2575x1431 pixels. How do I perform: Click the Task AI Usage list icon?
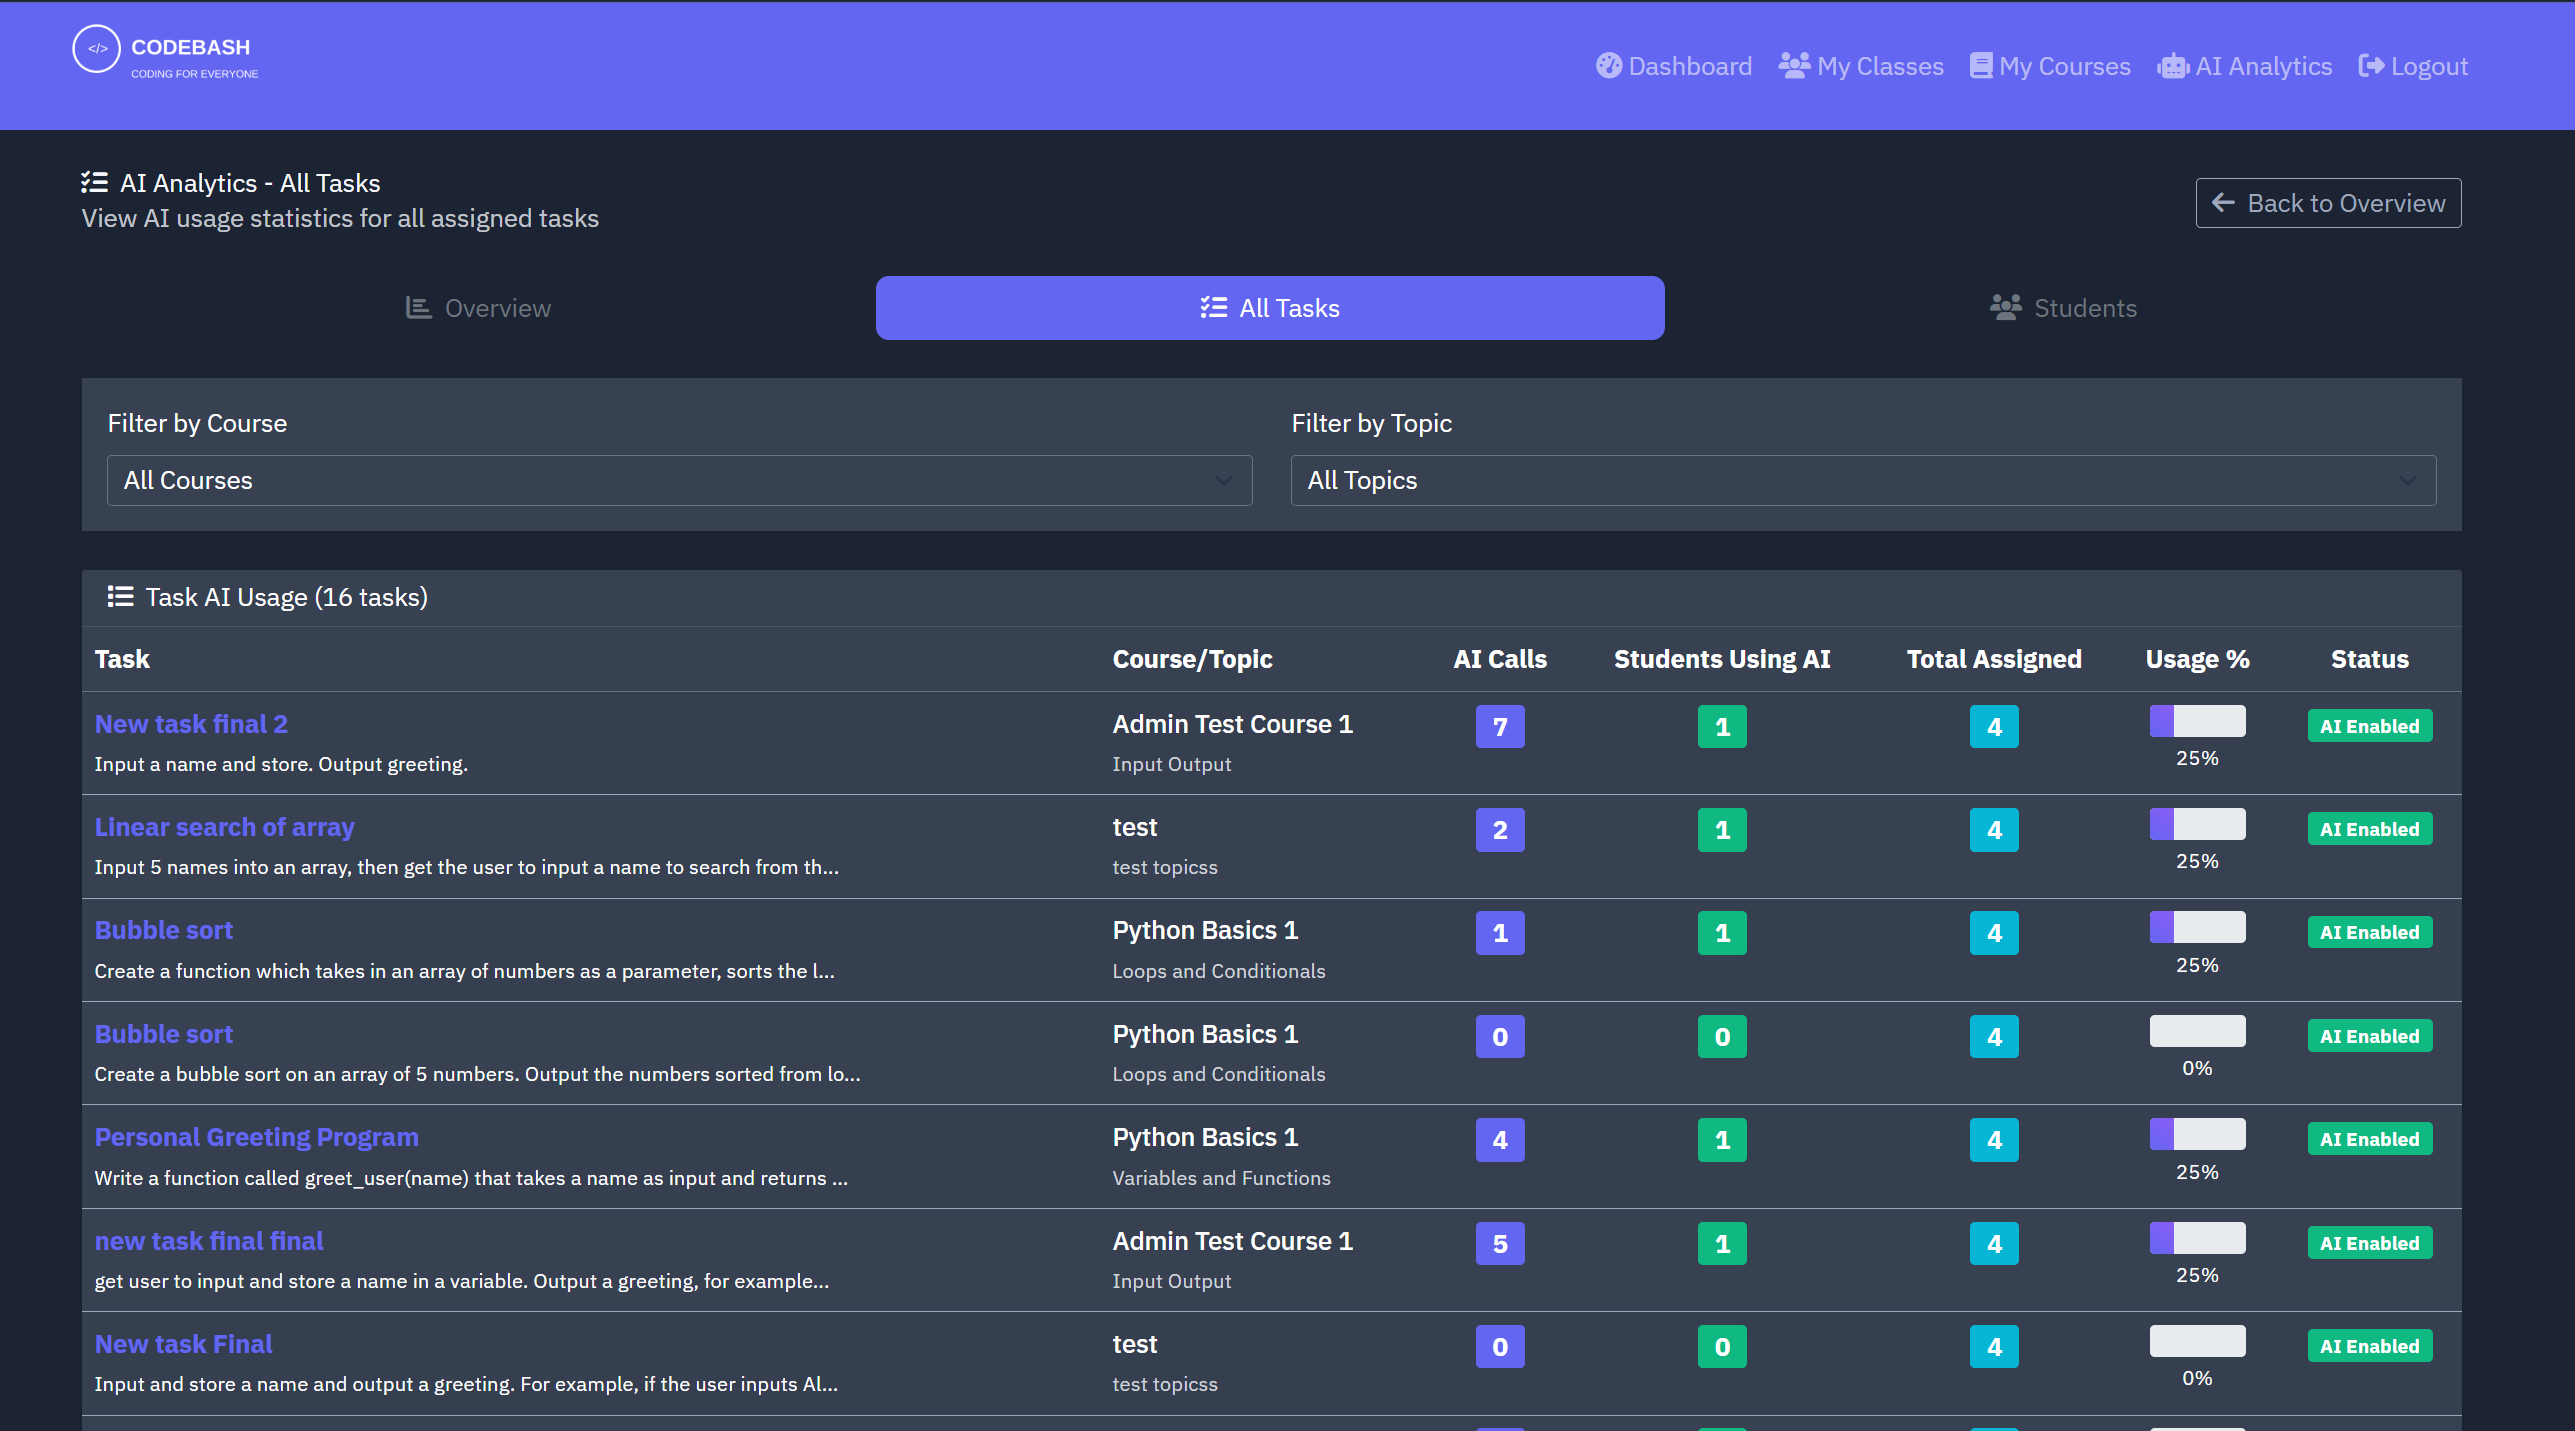120,597
